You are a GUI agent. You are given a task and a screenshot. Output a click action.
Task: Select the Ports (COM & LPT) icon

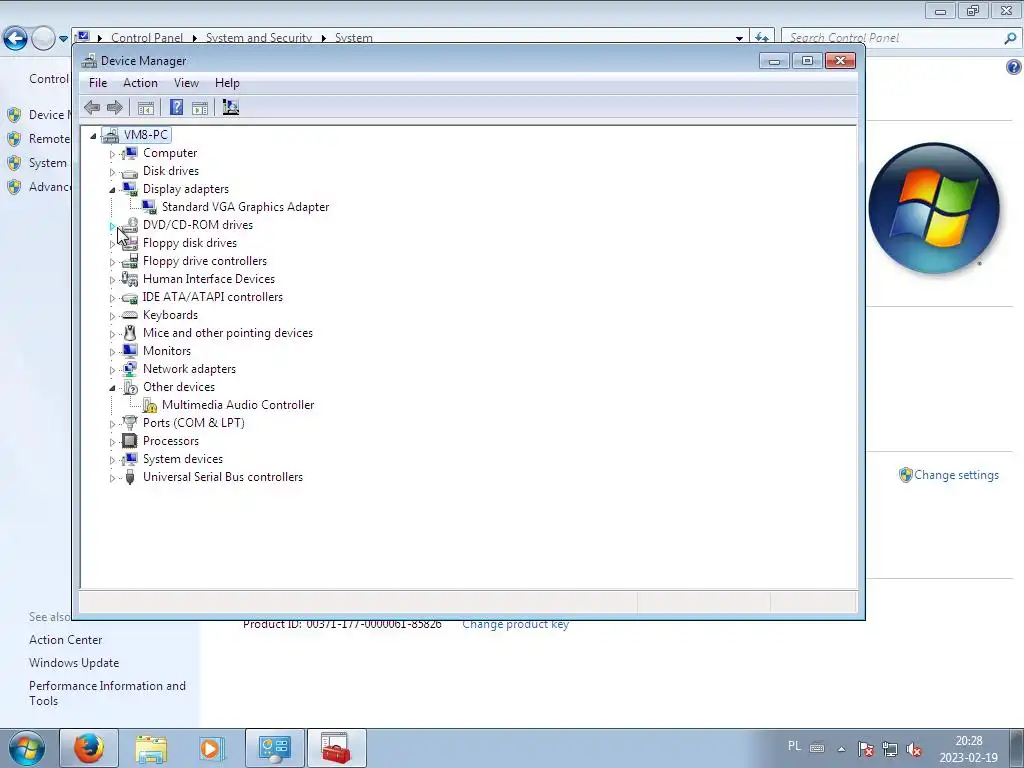point(130,423)
